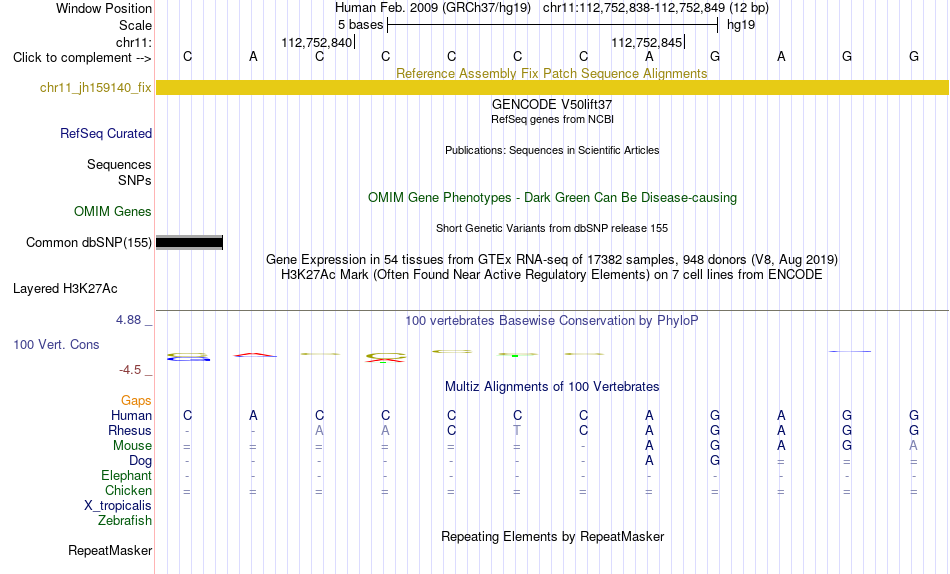Click the hg19 label beside scale bar
Image resolution: width=950 pixels, height=574 pixels.
coord(740,25)
